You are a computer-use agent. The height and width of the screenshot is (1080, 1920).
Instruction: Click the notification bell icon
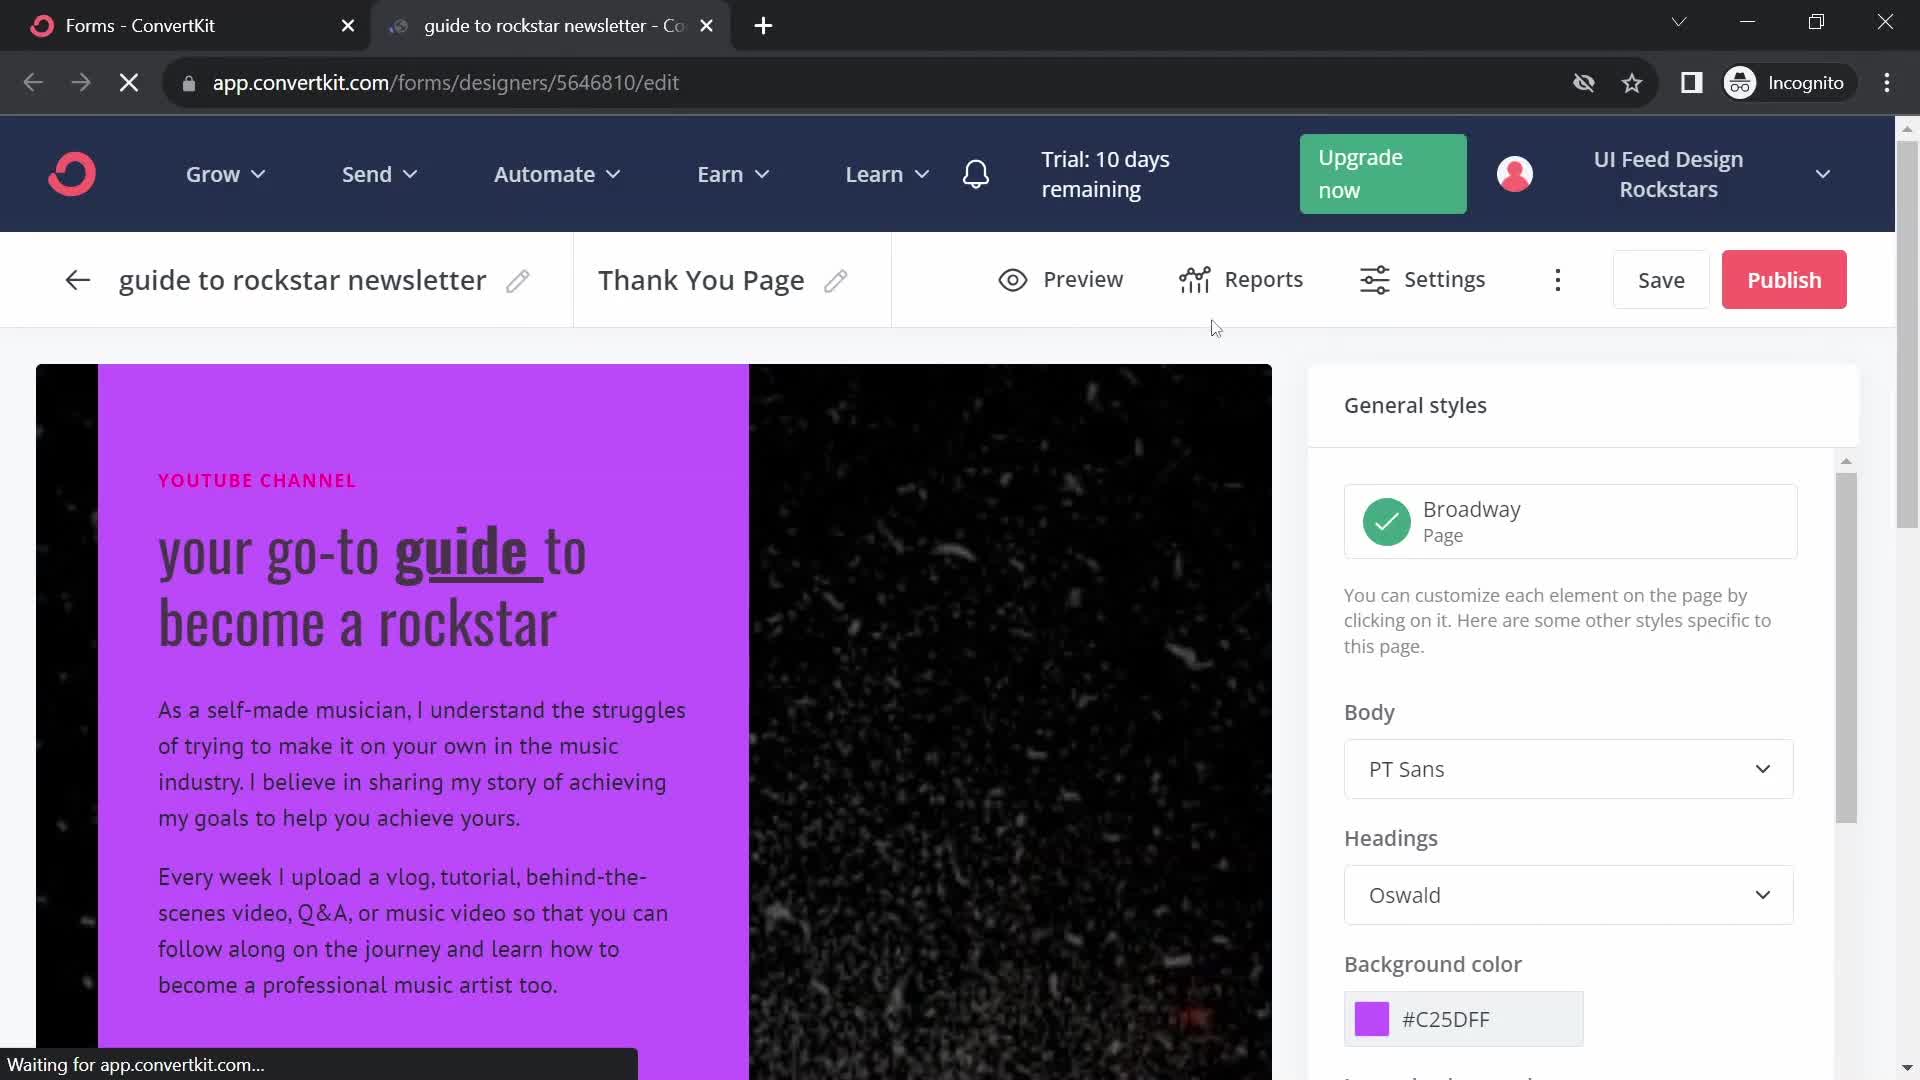(976, 173)
